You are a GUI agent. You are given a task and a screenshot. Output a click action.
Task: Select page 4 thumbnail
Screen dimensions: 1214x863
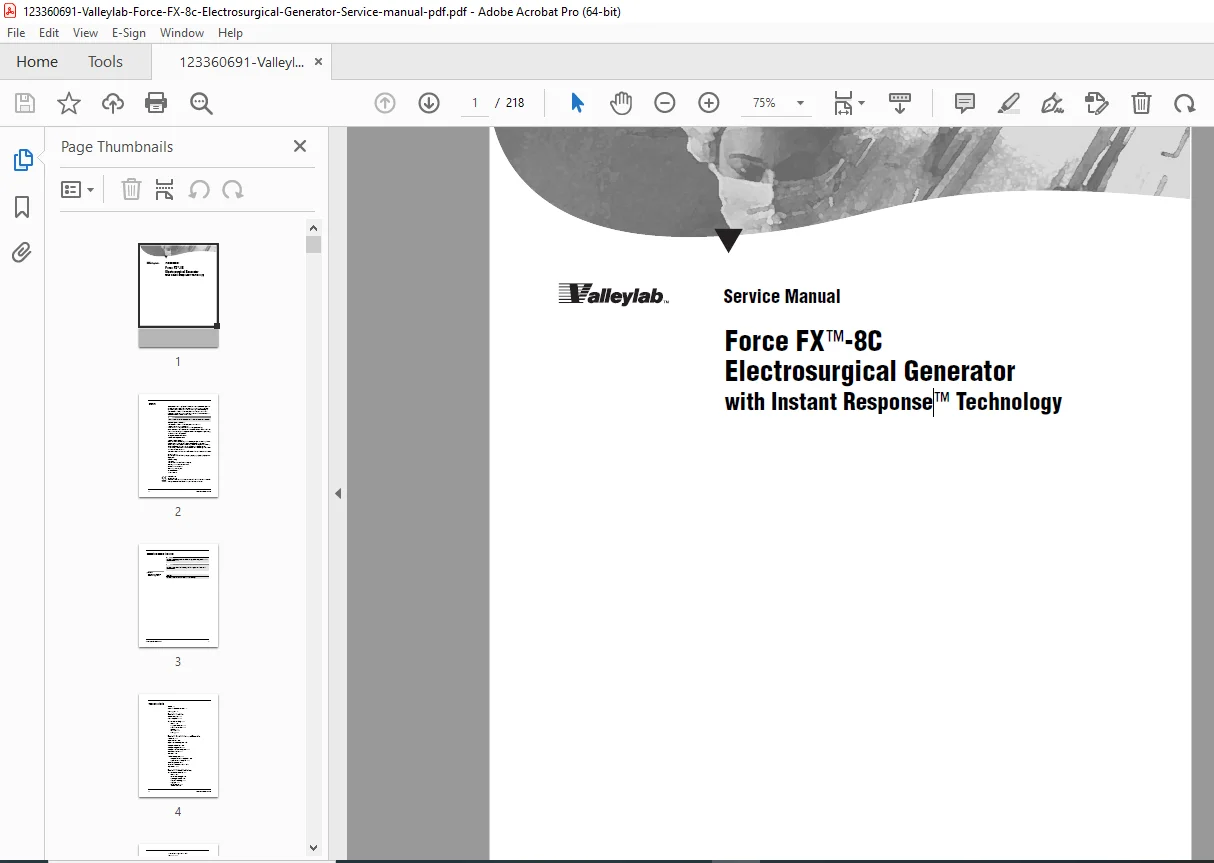(x=178, y=745)
